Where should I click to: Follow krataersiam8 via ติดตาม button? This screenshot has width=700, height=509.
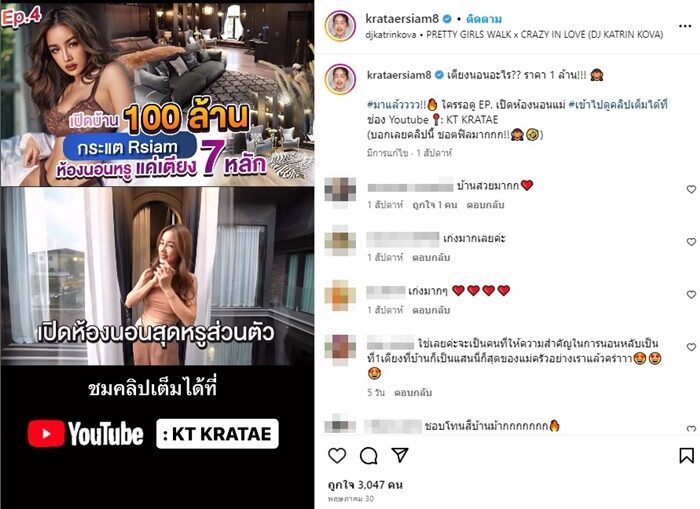coord(483,19)
